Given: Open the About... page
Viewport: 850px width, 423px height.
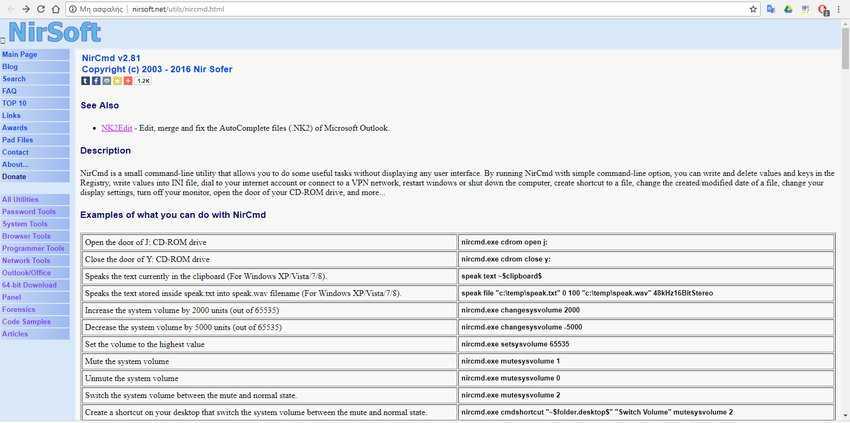Looking at the screenshot, I should pos(35,164).
